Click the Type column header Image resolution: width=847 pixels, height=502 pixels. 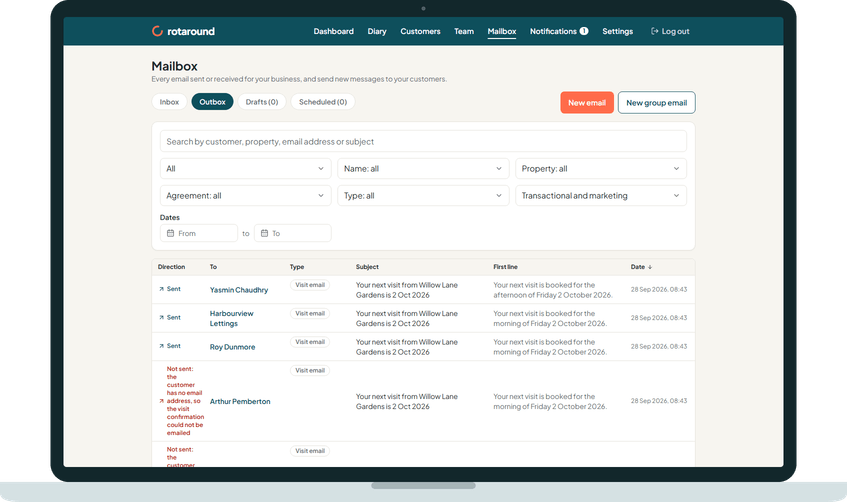tap(297, 267)
